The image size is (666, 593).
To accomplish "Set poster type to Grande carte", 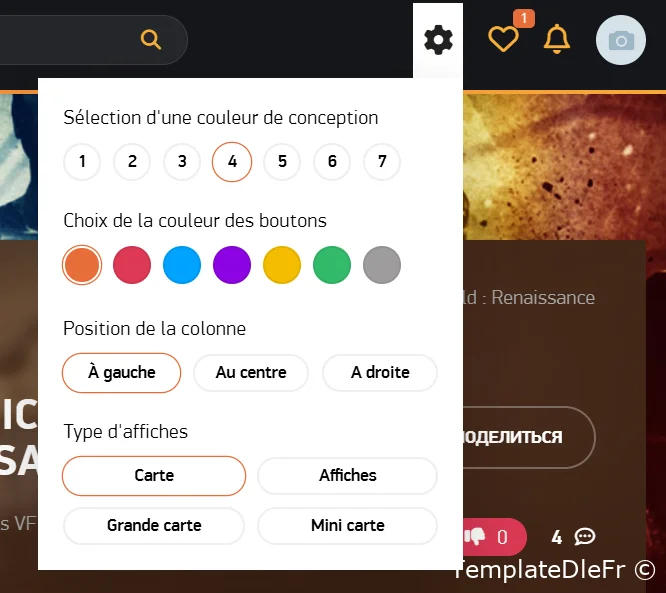I will (x=154, y=526).
